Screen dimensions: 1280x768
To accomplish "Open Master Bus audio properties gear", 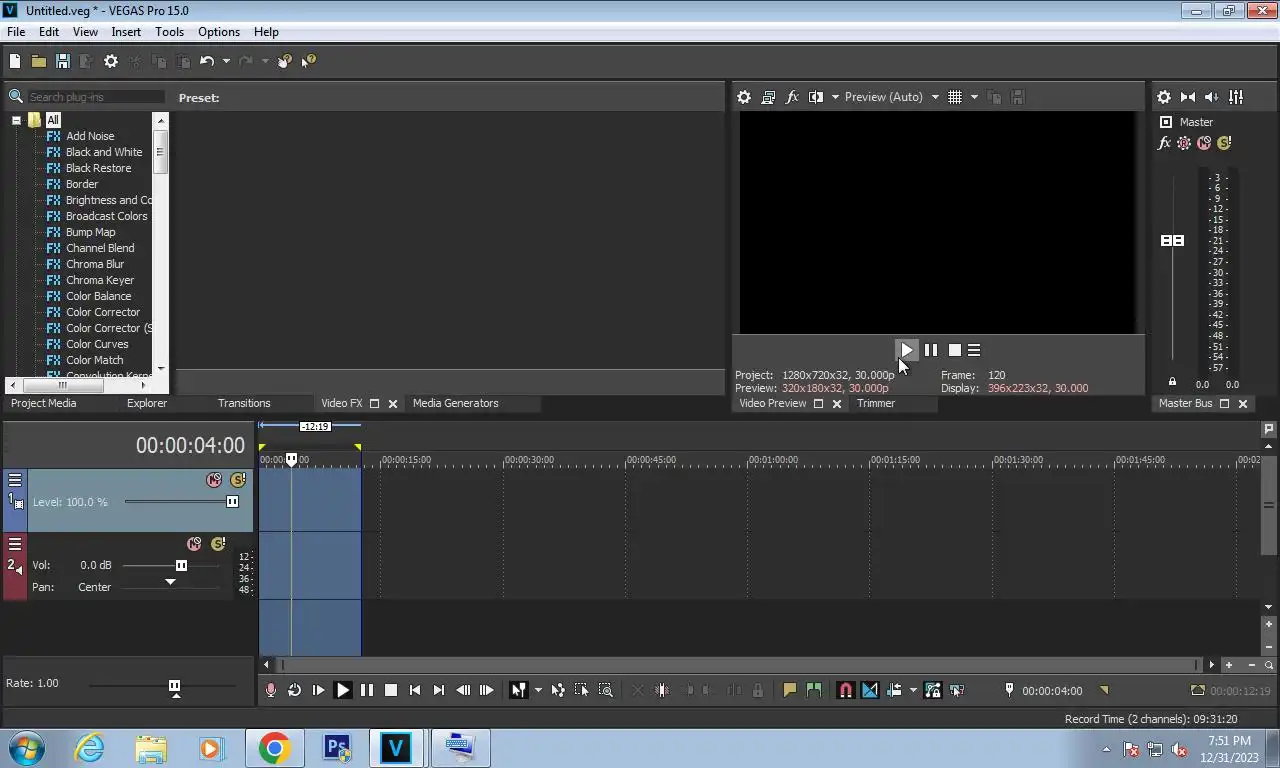I will click(x=1164, y=97).
